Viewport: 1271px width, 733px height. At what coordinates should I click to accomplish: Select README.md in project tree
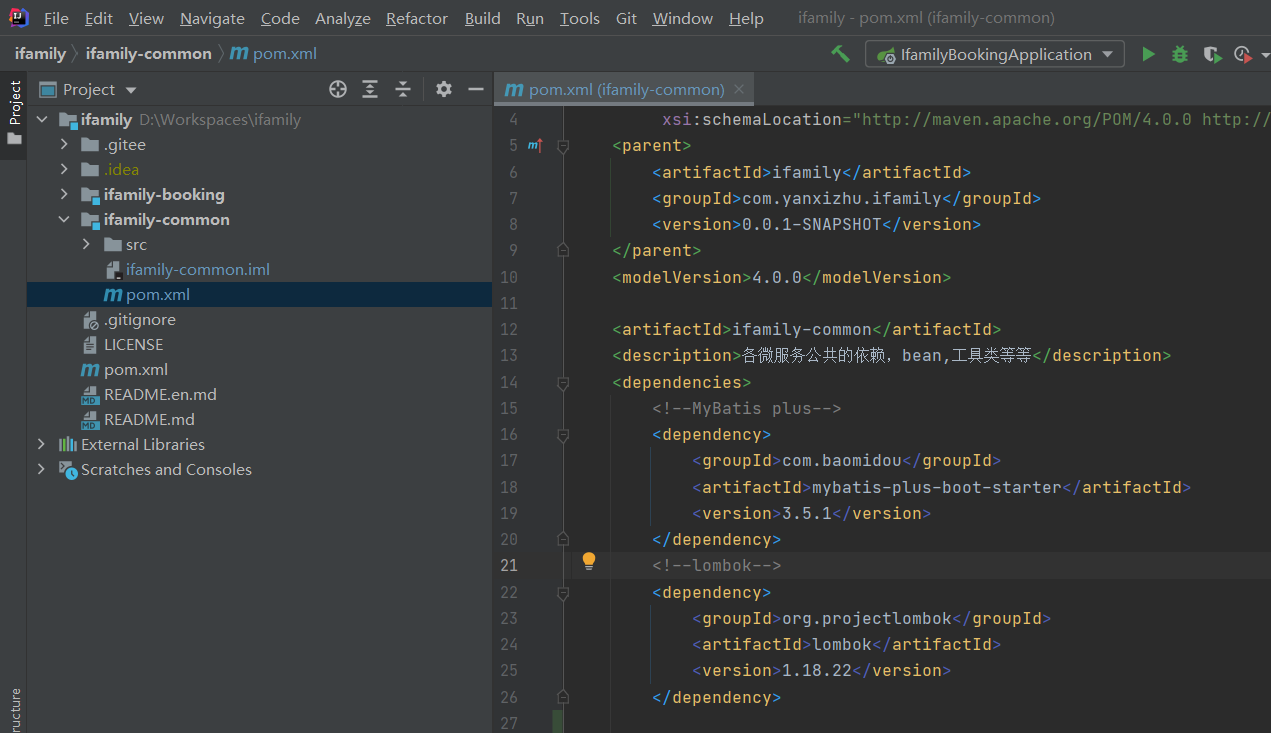click(149, 419)
